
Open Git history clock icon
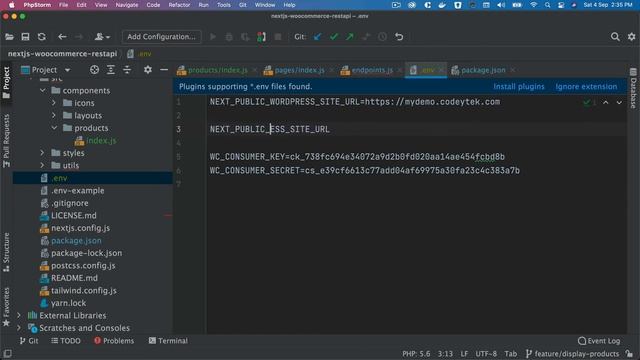pos(382,37)
